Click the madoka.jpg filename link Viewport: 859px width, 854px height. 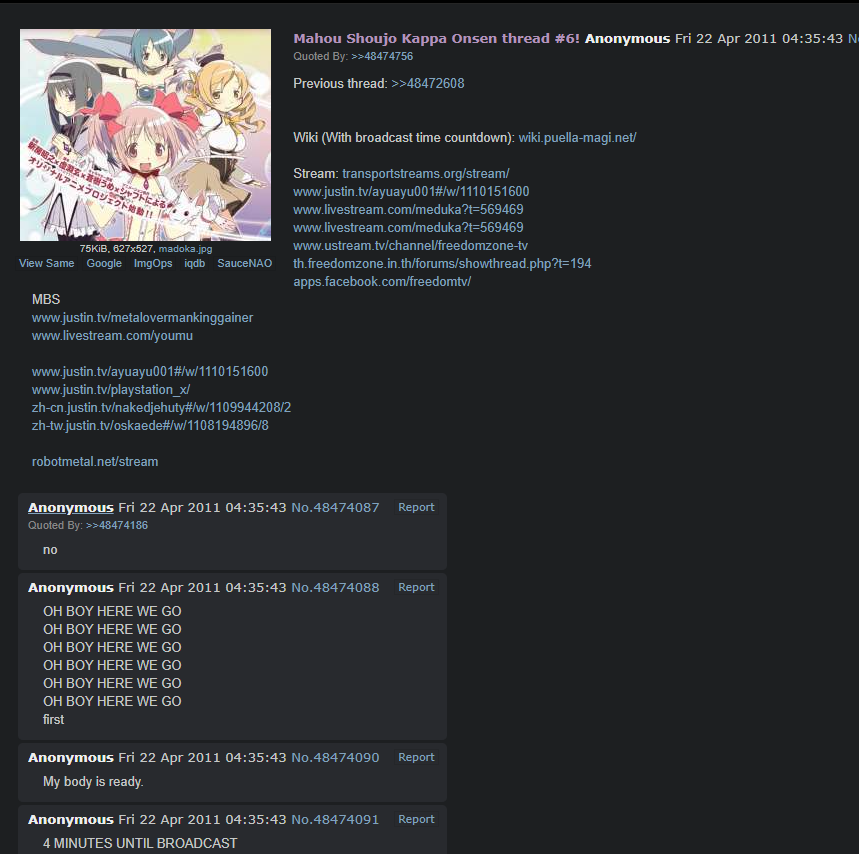pos(185,249)
